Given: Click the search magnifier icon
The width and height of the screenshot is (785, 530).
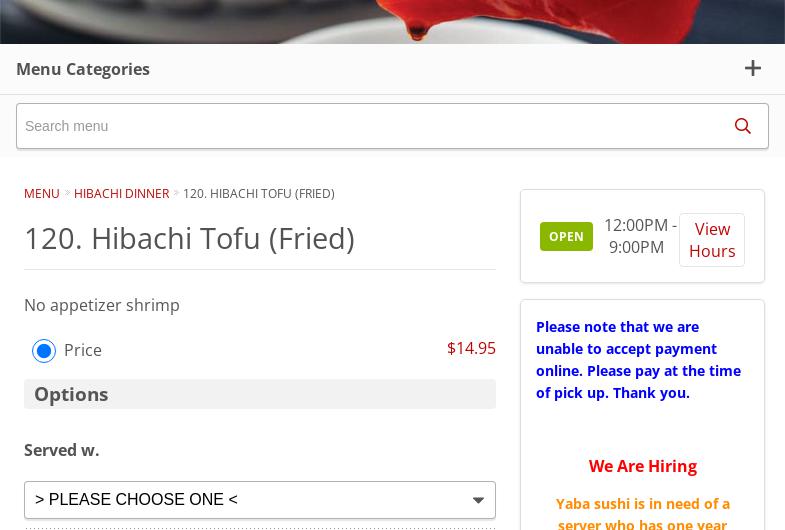Looking at the screenshot, I should pyautogui.click(x=742, y=126).
